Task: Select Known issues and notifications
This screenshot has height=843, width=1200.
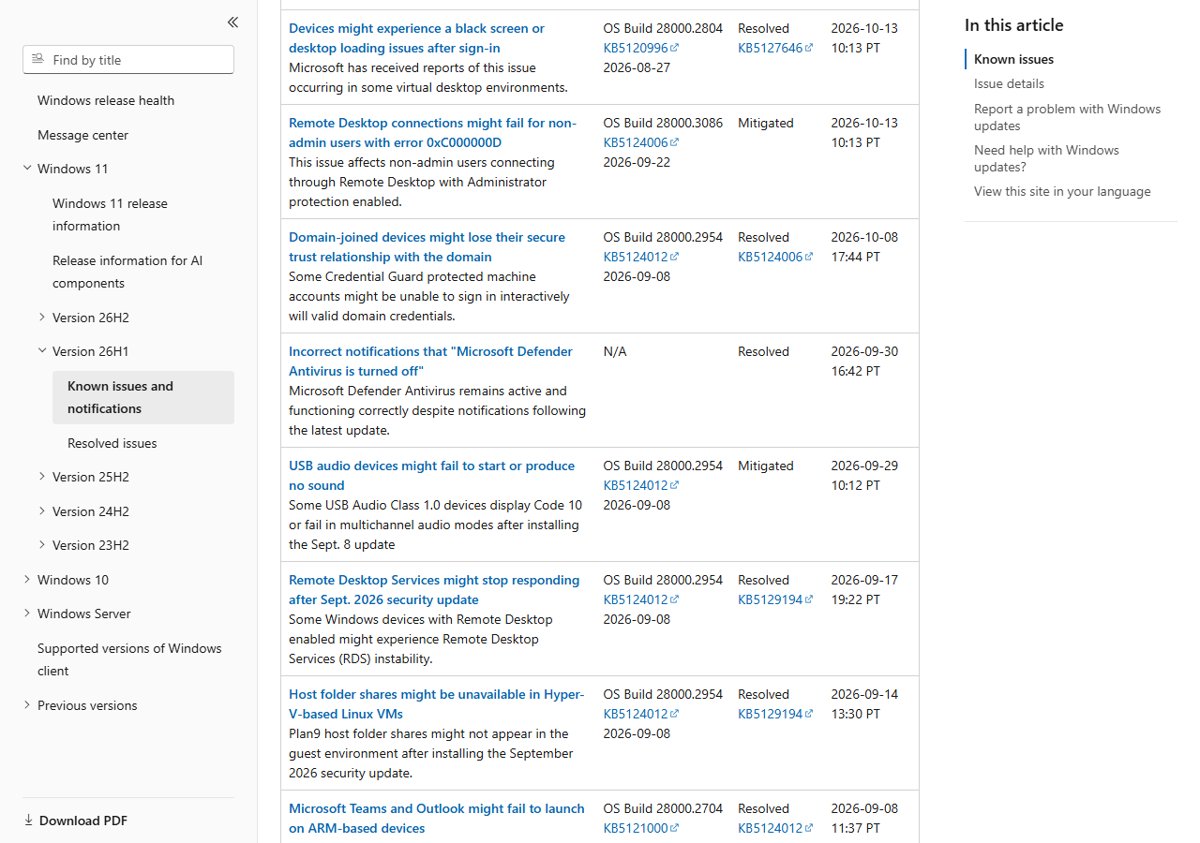Action: tap(143, 397)
